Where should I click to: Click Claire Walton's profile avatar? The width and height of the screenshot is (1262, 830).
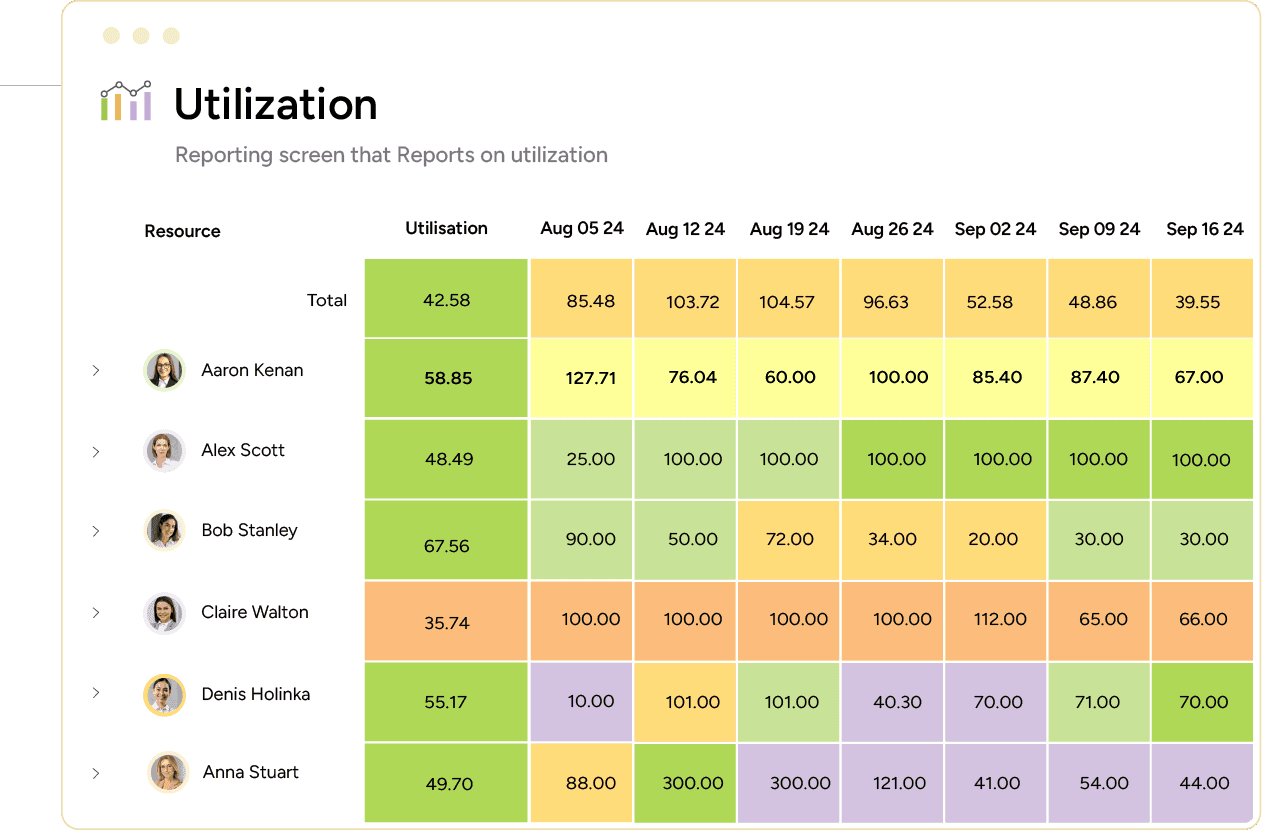[164, 613]
